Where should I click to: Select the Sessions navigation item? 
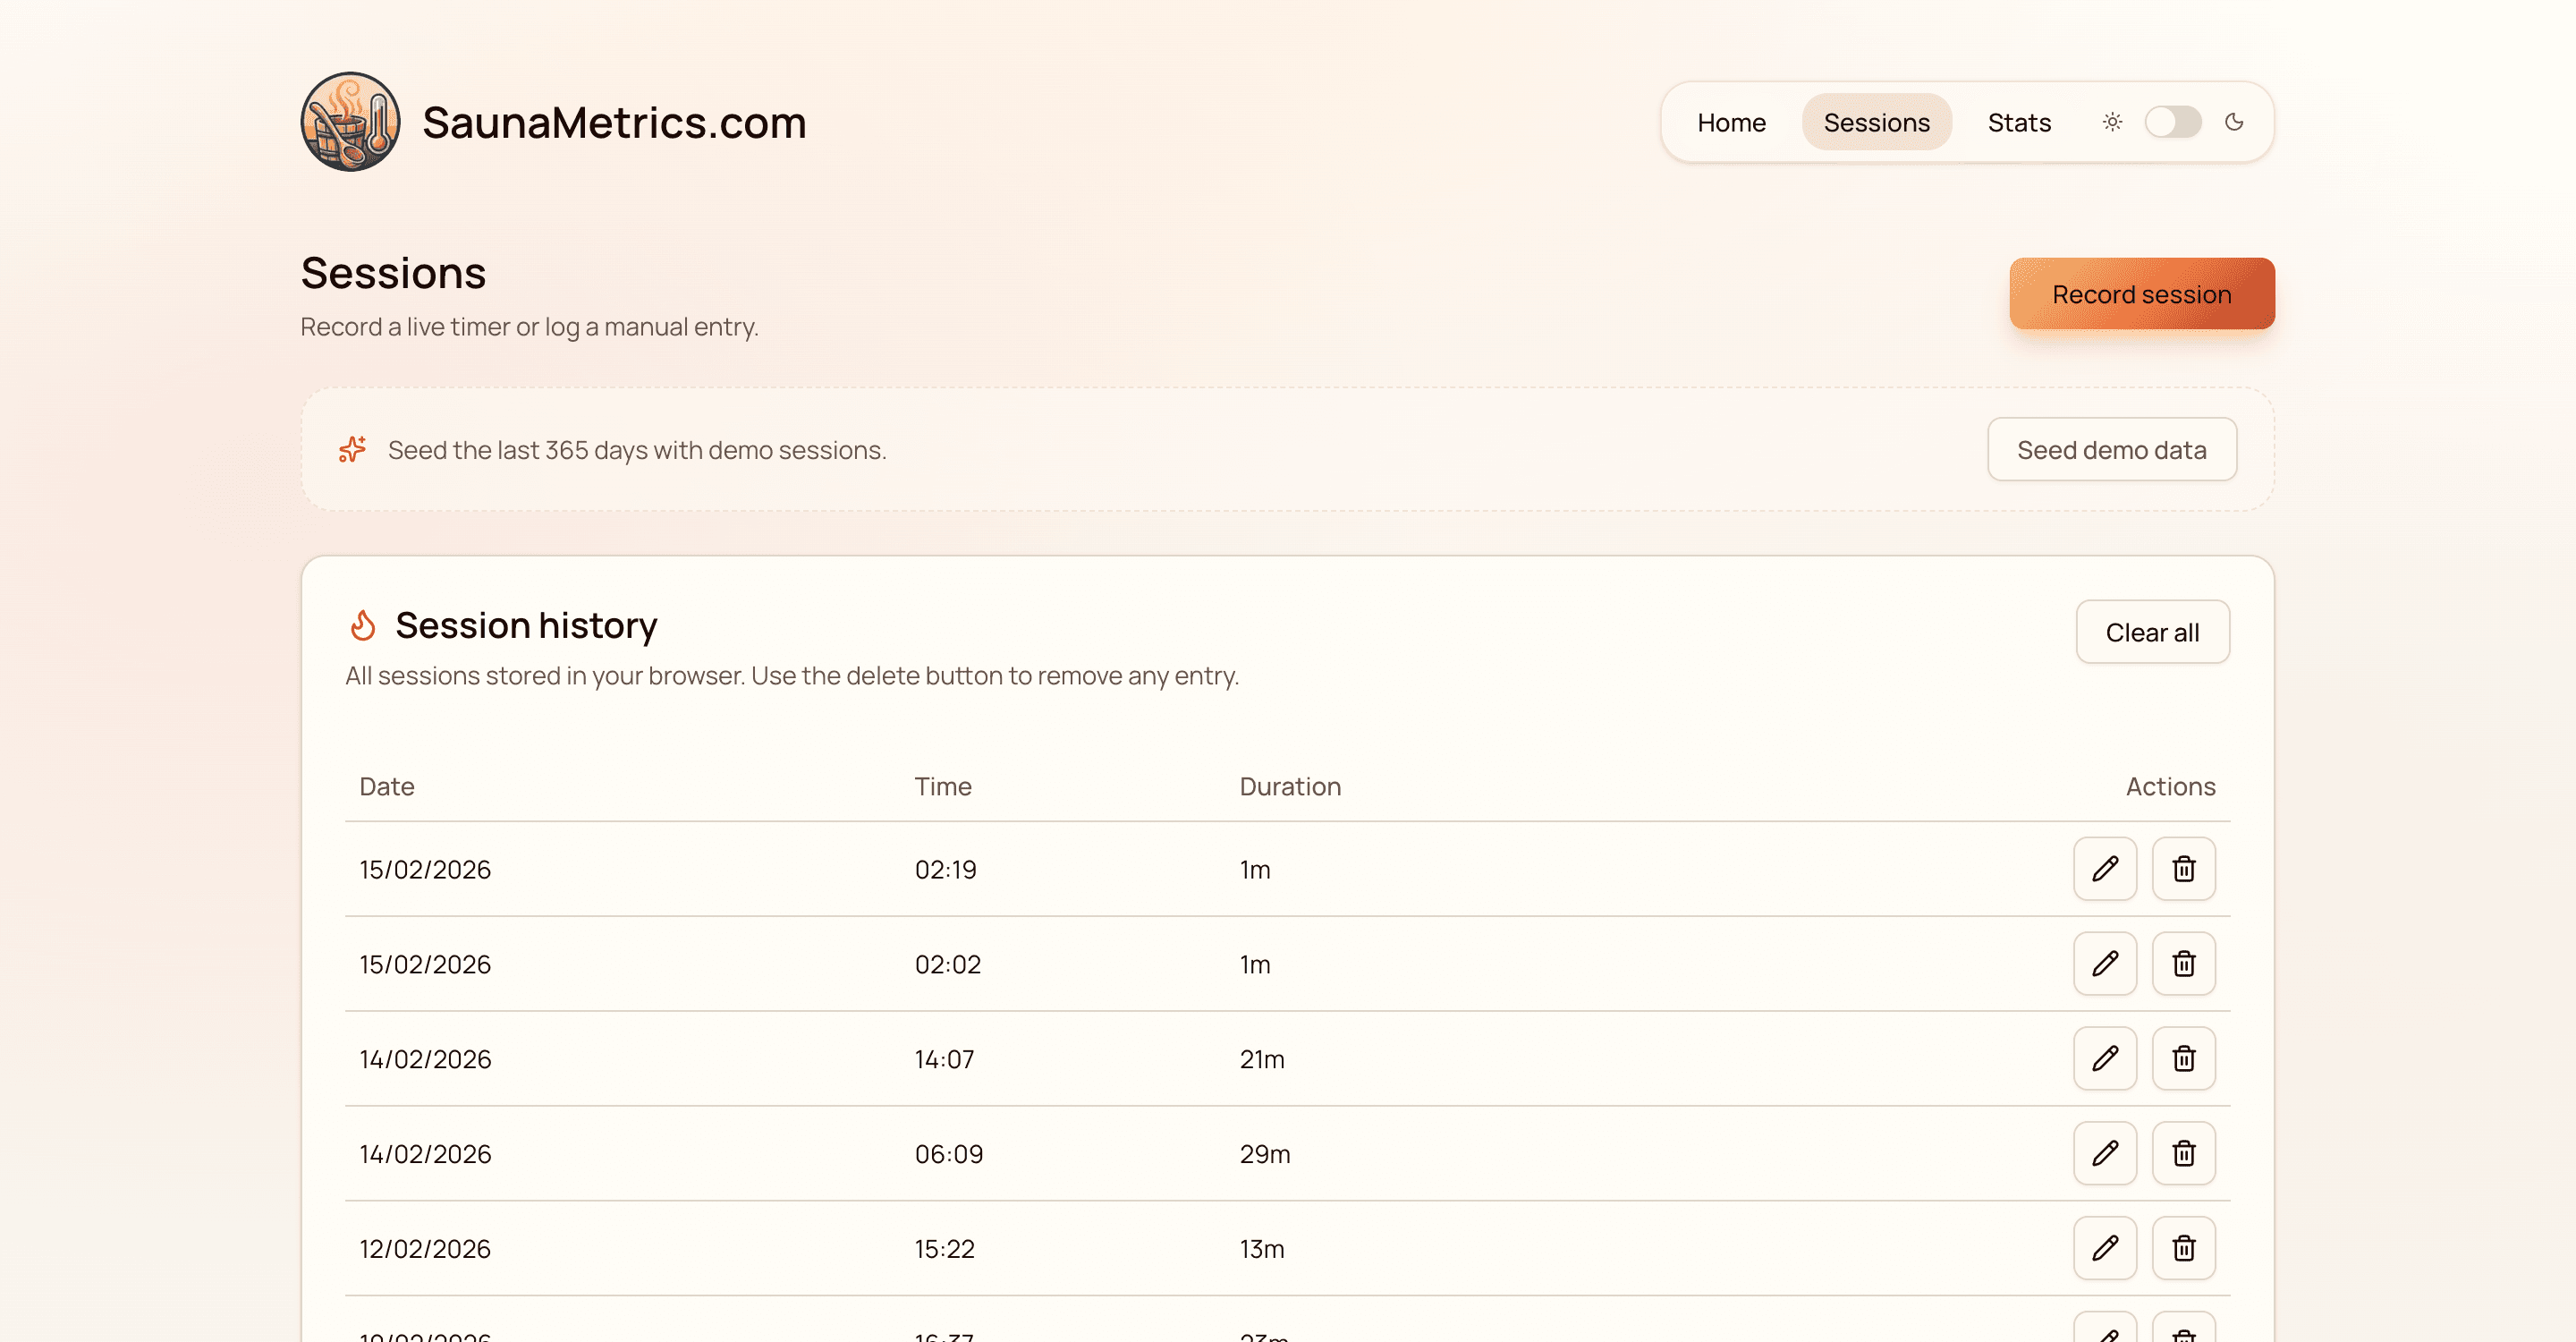tap(1877, 122)
